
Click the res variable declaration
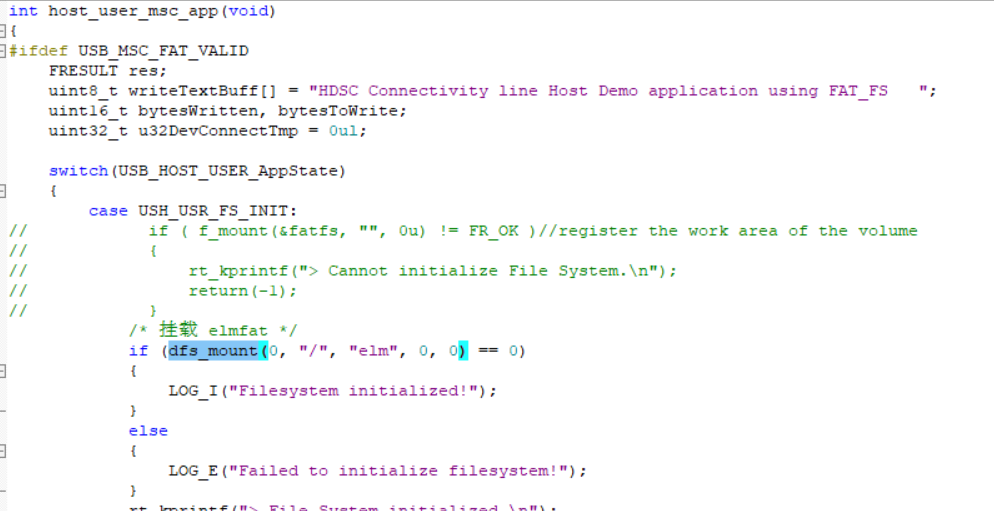143,70
